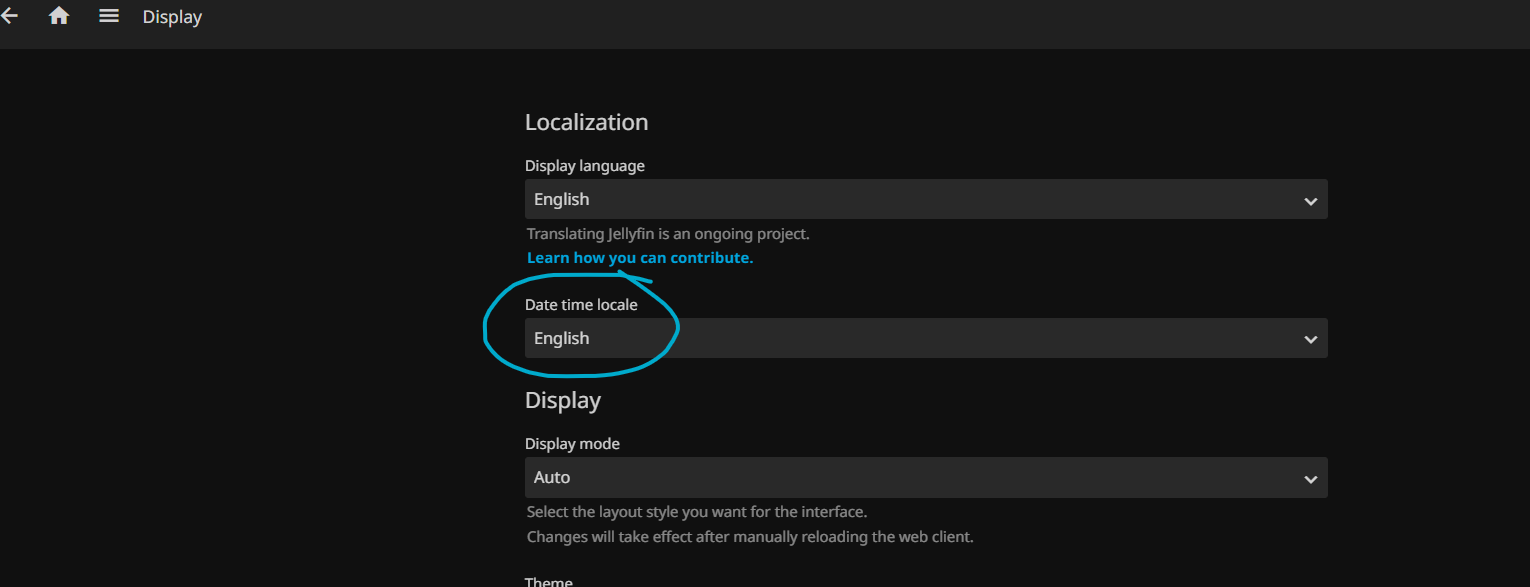Click the chevron on Display mode field

point(1310,479)
